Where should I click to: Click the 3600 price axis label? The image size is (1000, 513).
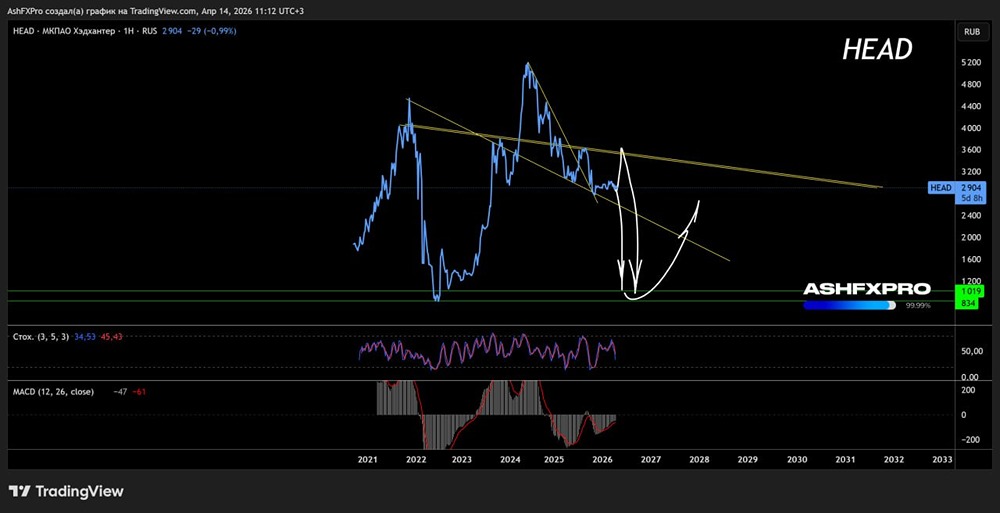point(973,150)
